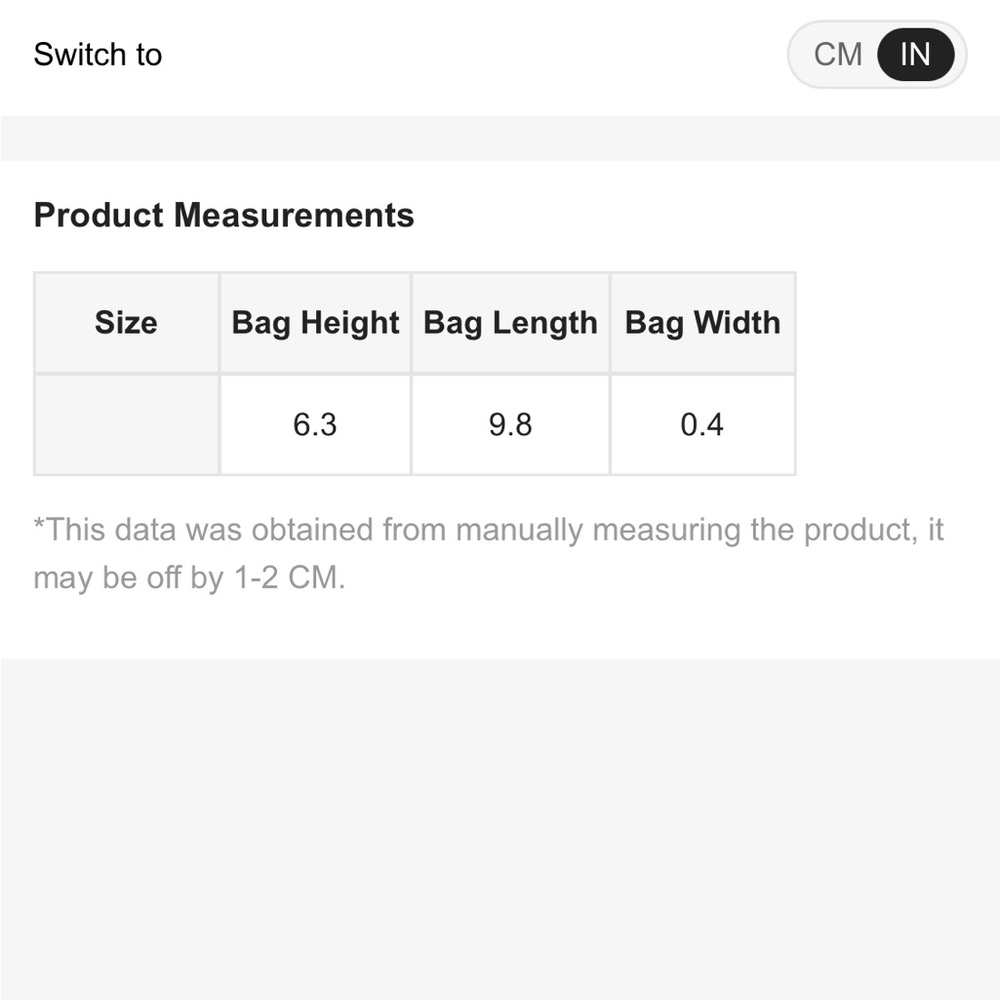This screenshot has height=1000, width=1000.
Task: Click the word "manually" in the disclaimer
Action: pyautogui.click(x=519, y=529)
